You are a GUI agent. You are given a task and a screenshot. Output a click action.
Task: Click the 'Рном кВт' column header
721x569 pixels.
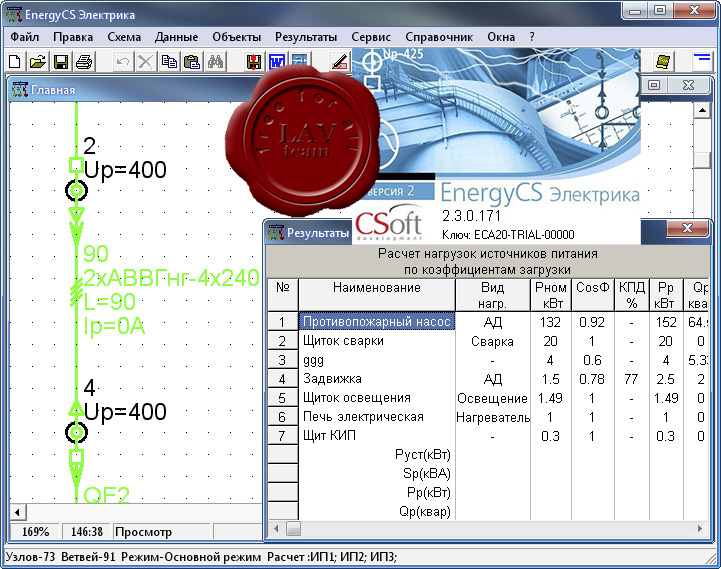551,295
